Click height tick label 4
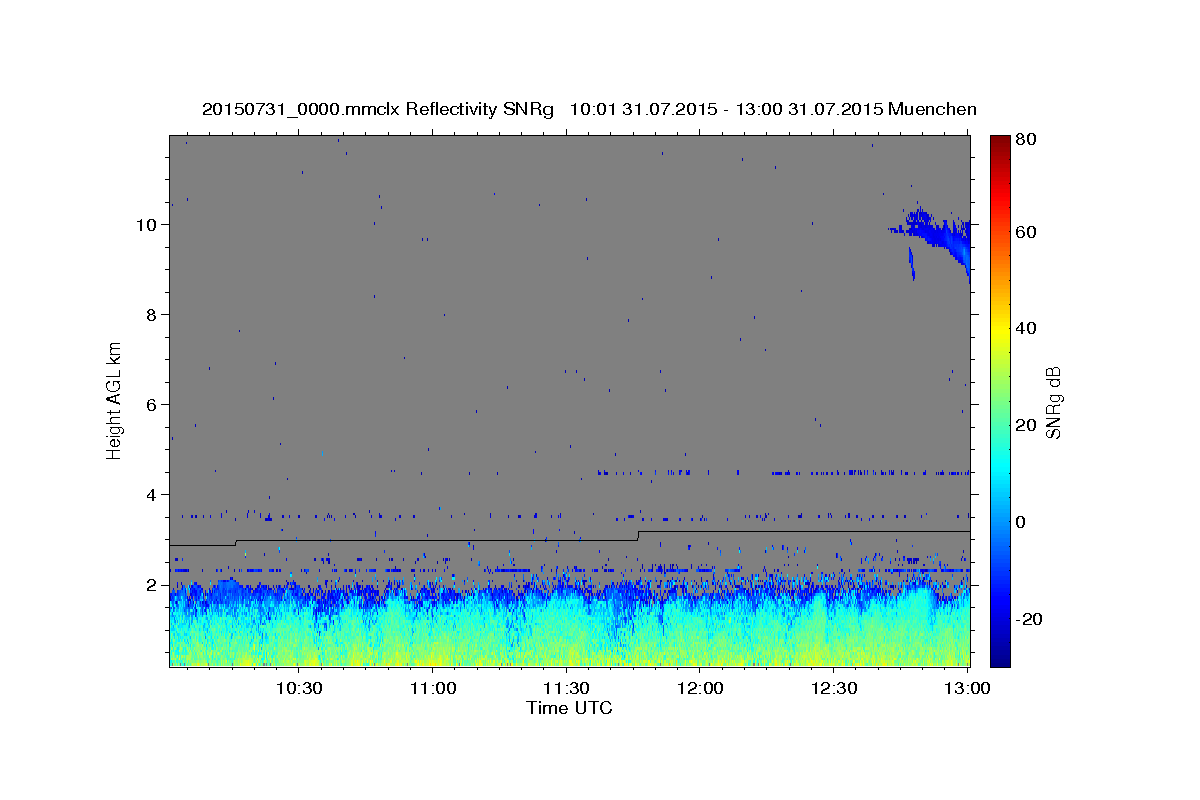This screenshot has width=1200, height=800. pyautogui.click(x=152, y=495)
